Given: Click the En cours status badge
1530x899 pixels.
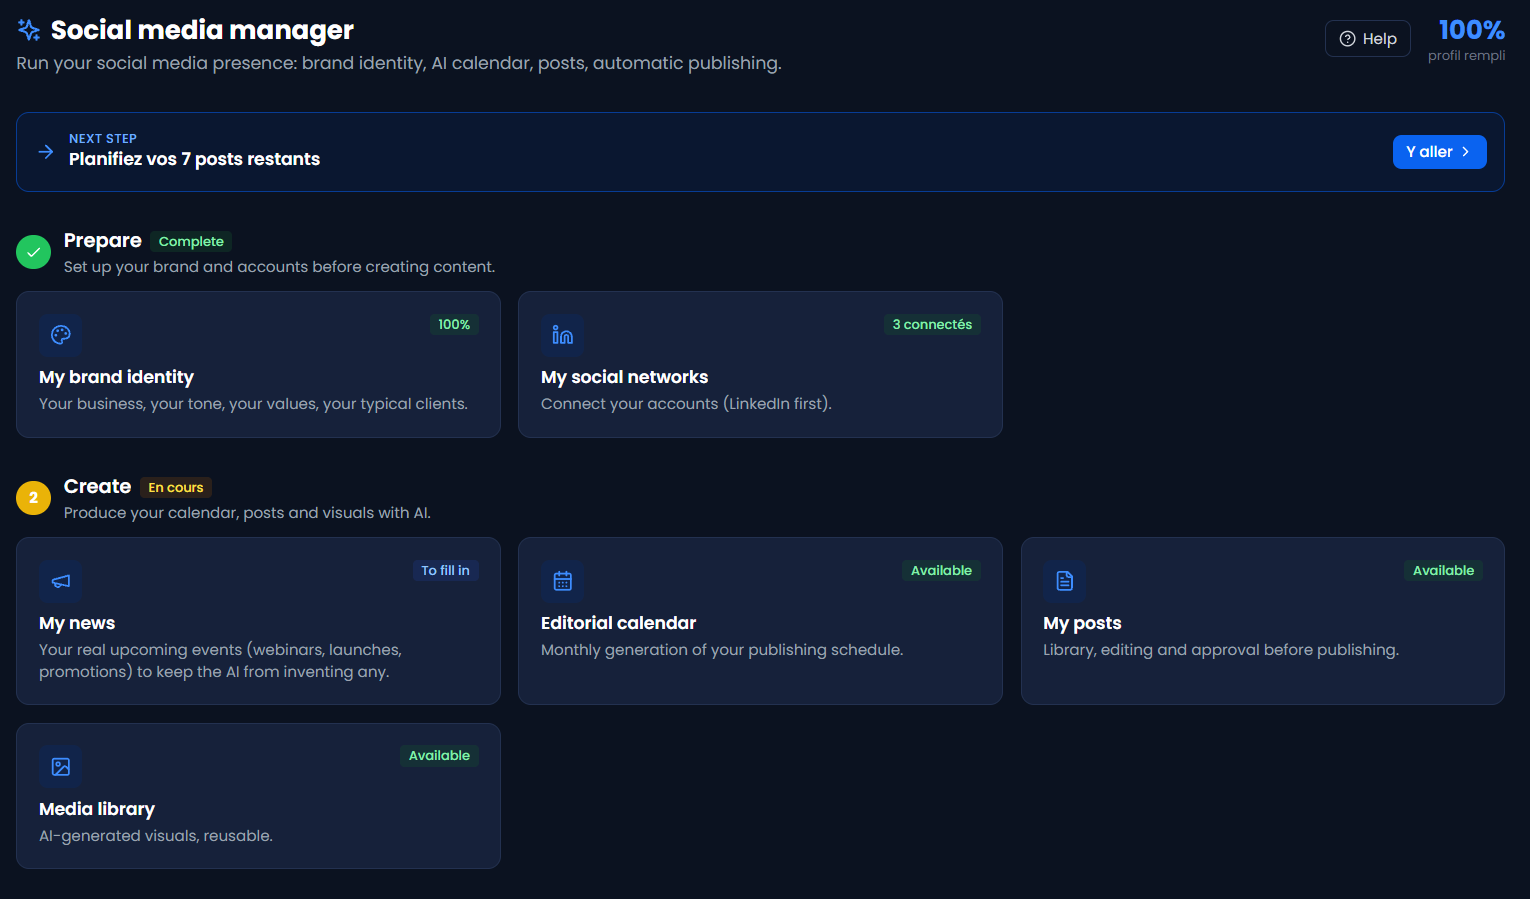Looking at the screenshot, I should 176,488.
